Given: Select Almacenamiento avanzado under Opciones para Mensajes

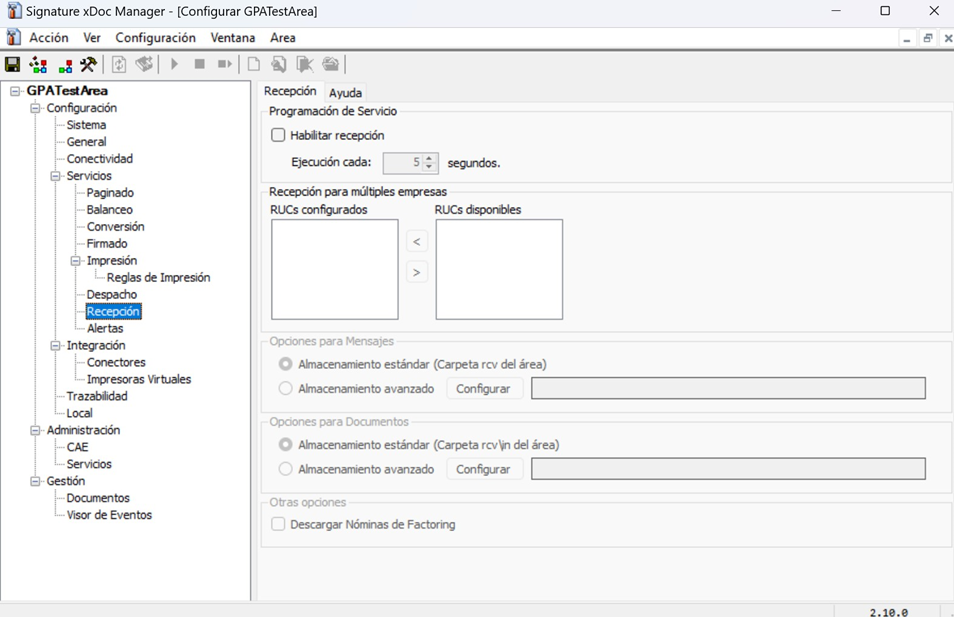Looking at the screenshot, I should 285,388.
